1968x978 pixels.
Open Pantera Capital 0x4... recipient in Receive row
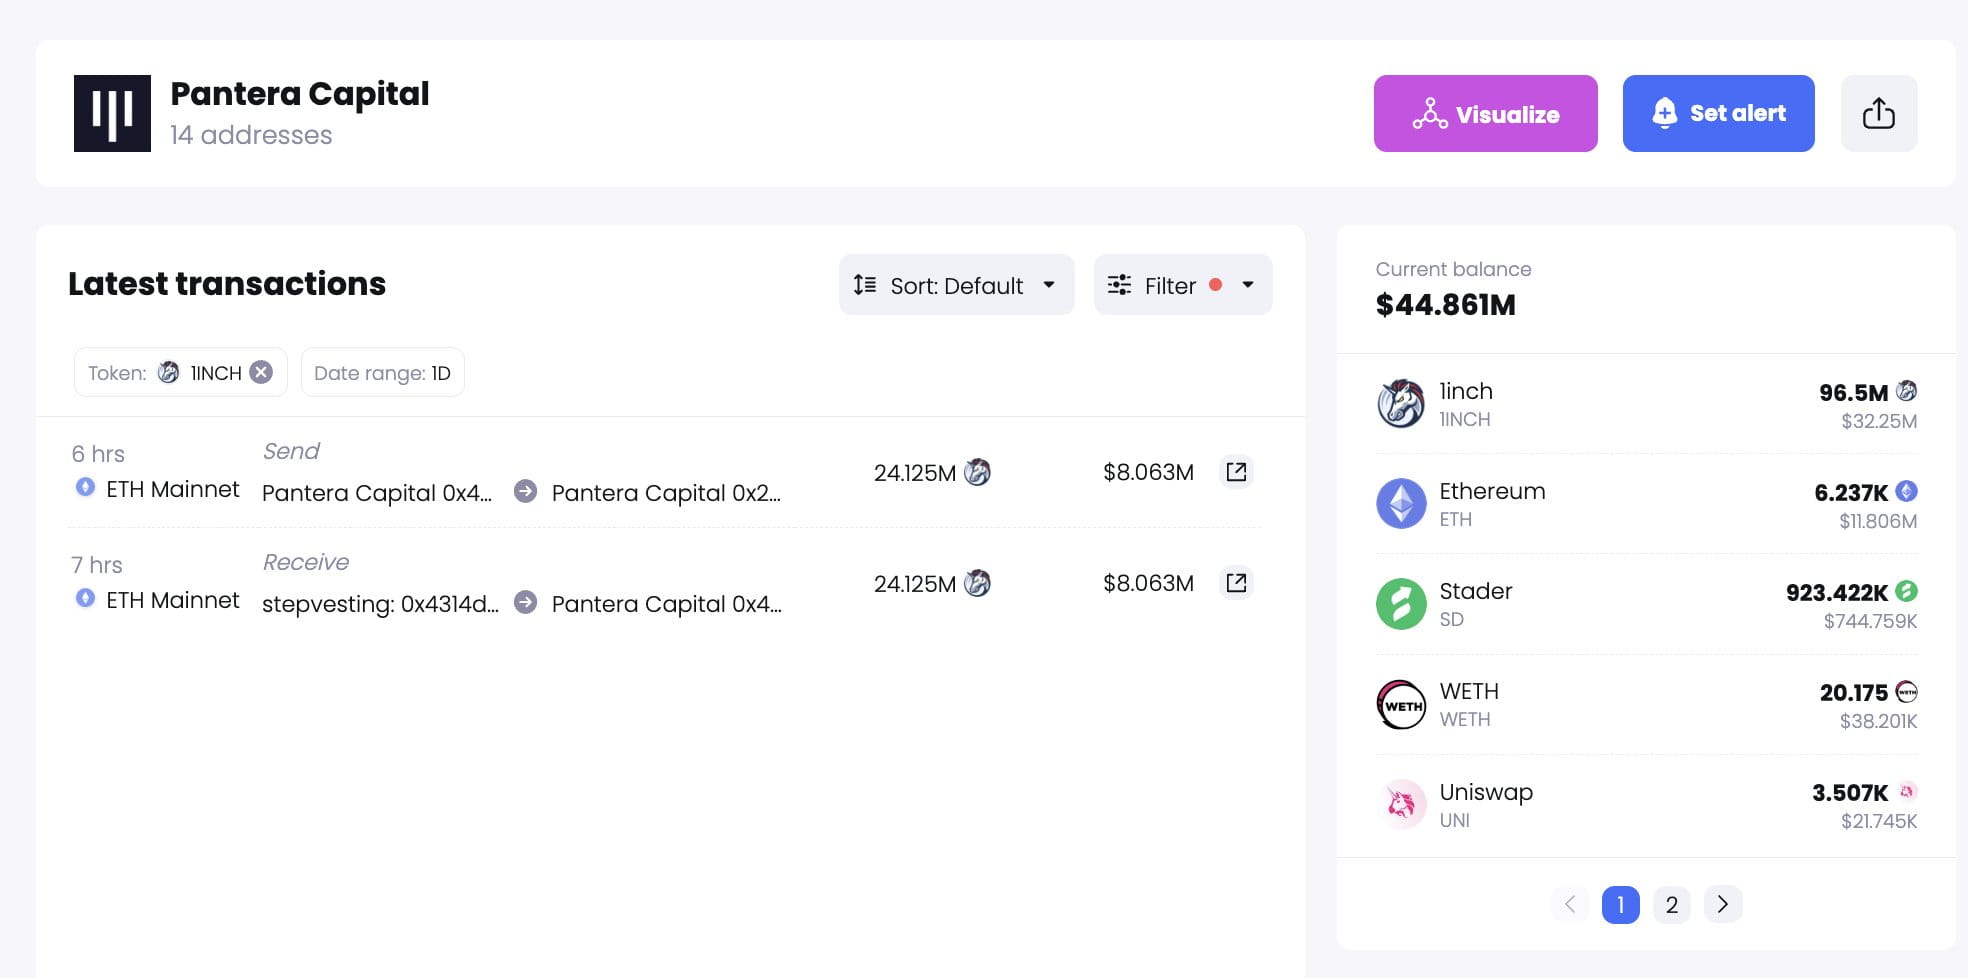[666, 604]
